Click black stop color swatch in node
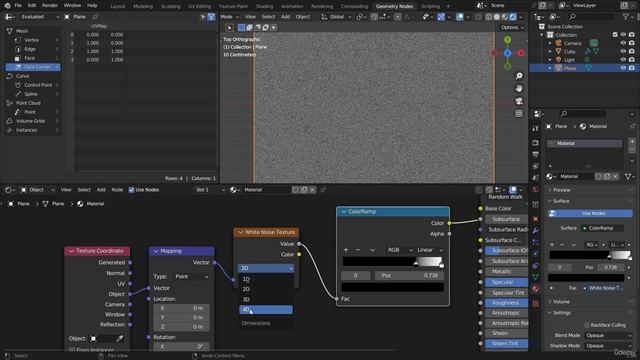 (393, 287)
